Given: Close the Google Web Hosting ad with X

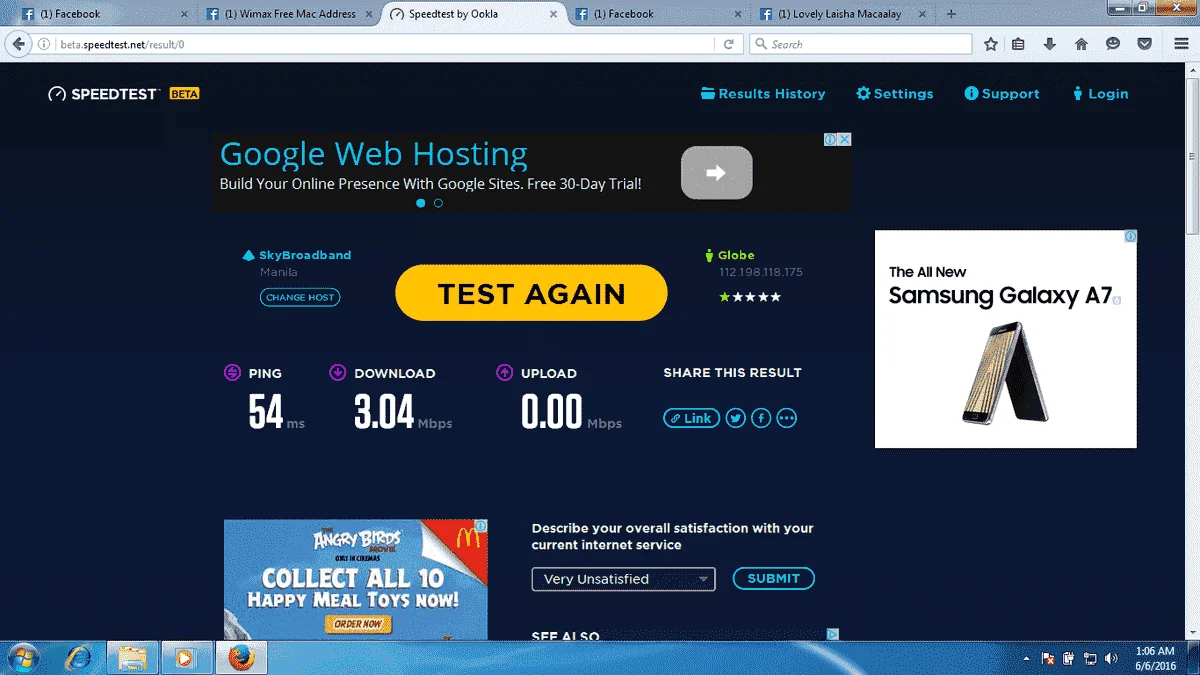Looking at the screenshot, I should point(844,139).
